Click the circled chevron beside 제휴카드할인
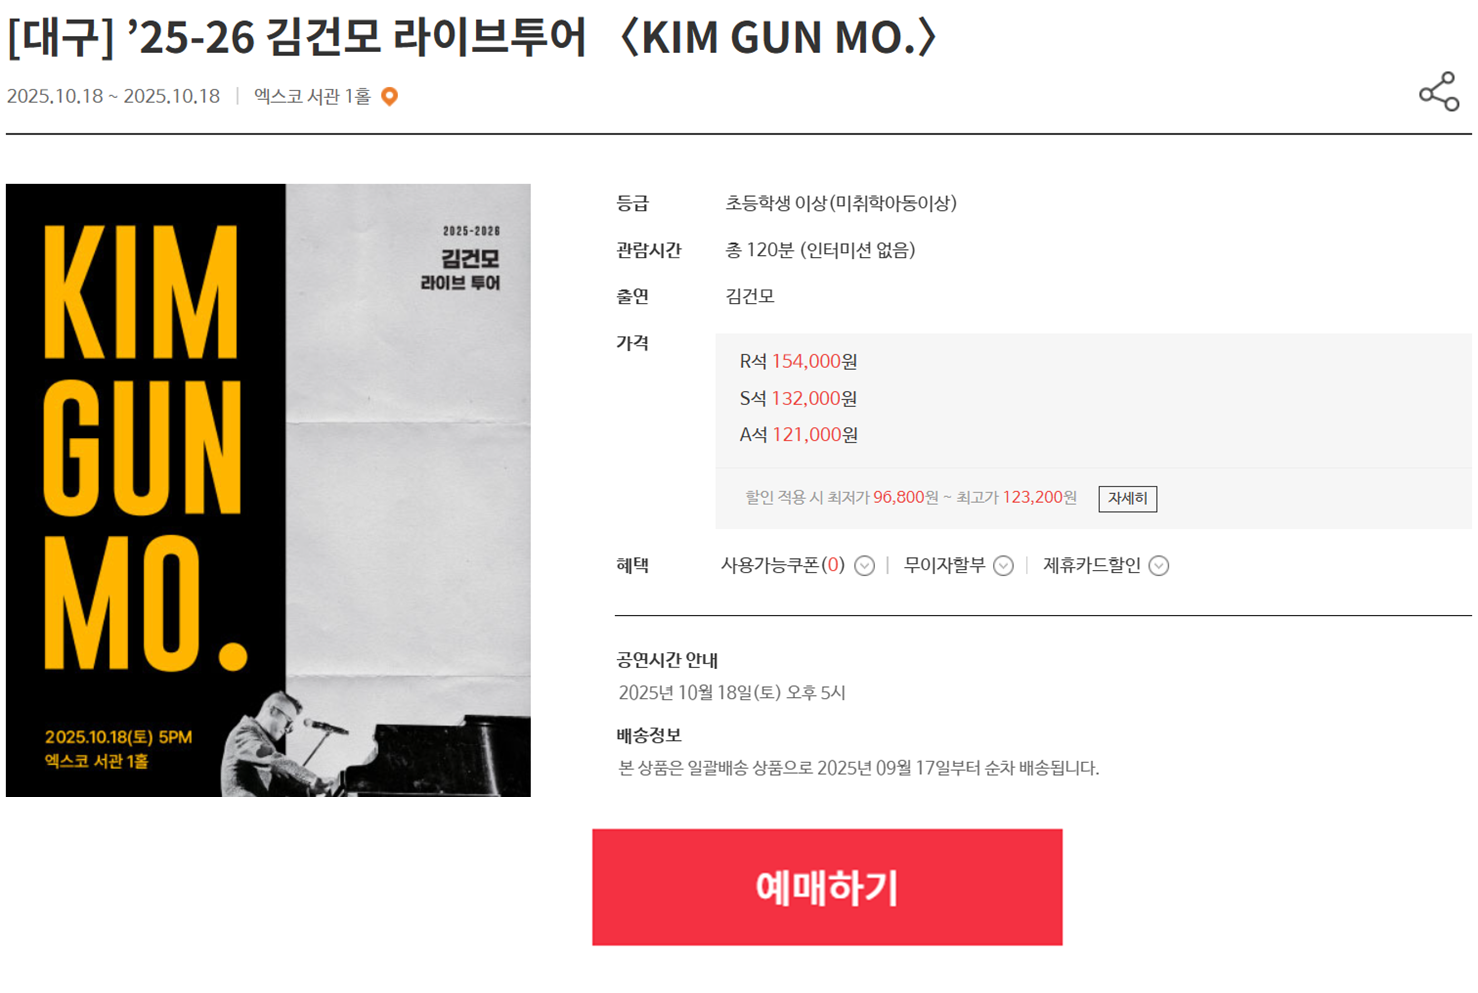The height and width of the screenshot is (993, 1478). (1159, 566)
